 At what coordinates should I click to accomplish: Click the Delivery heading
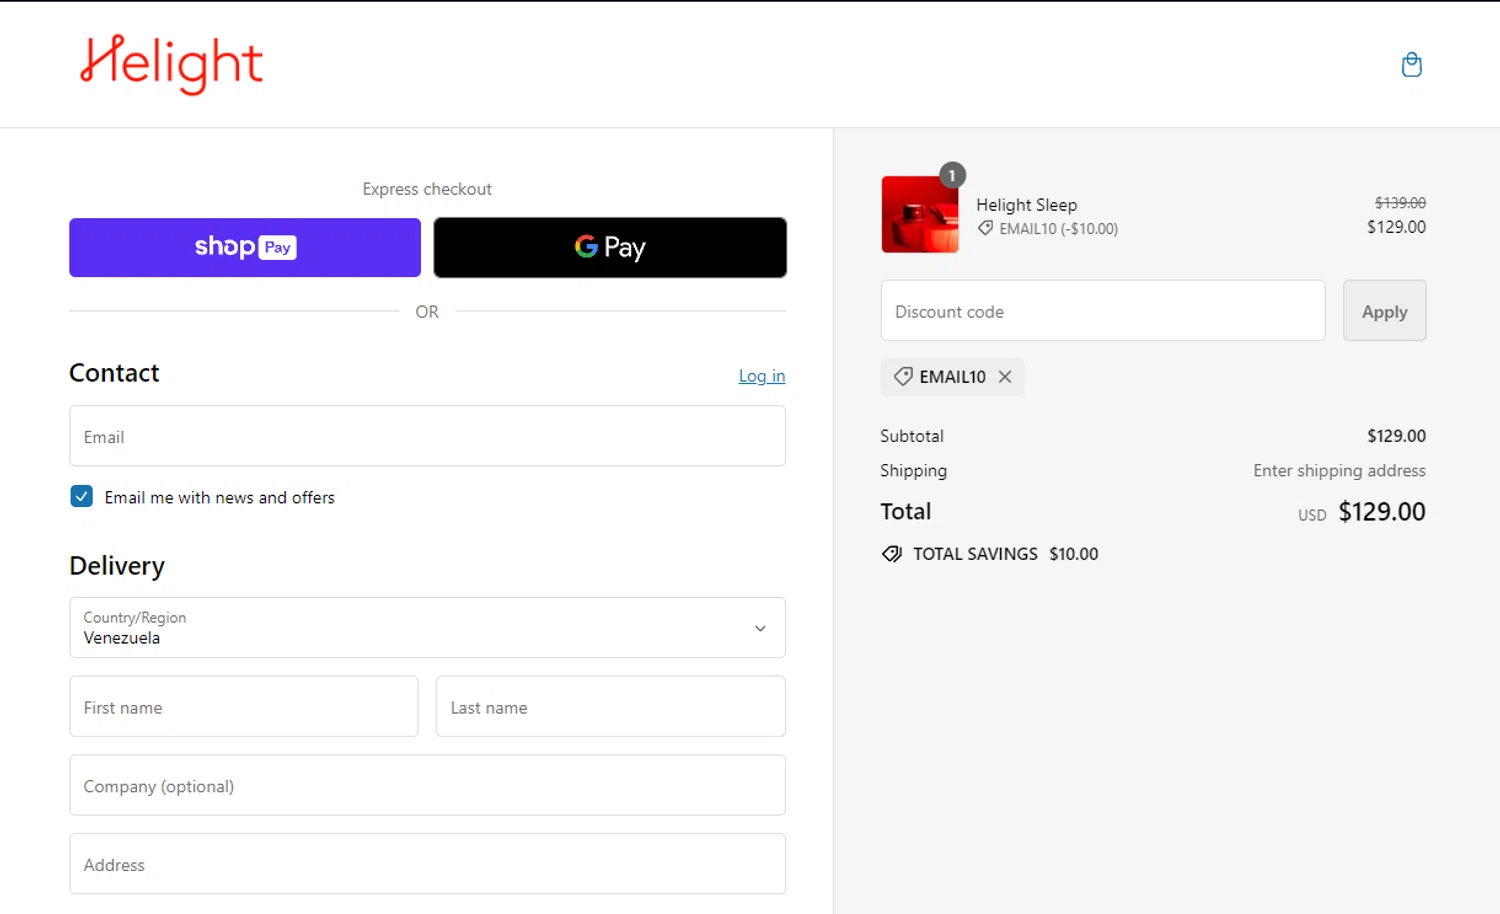click(117, 566)
